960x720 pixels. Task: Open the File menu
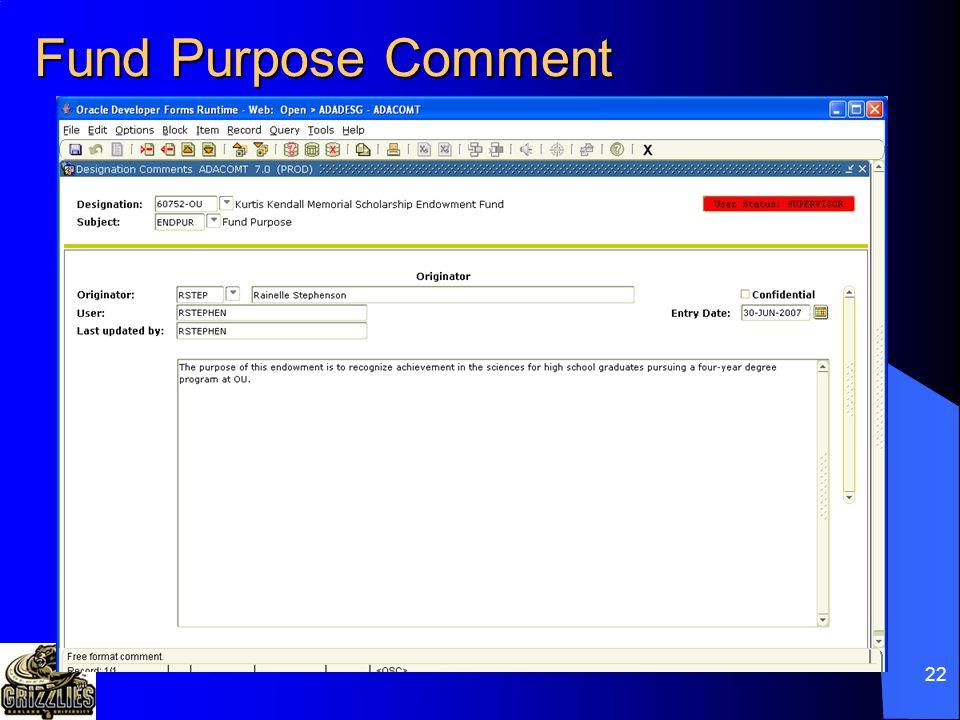click(x=71, y=130)
